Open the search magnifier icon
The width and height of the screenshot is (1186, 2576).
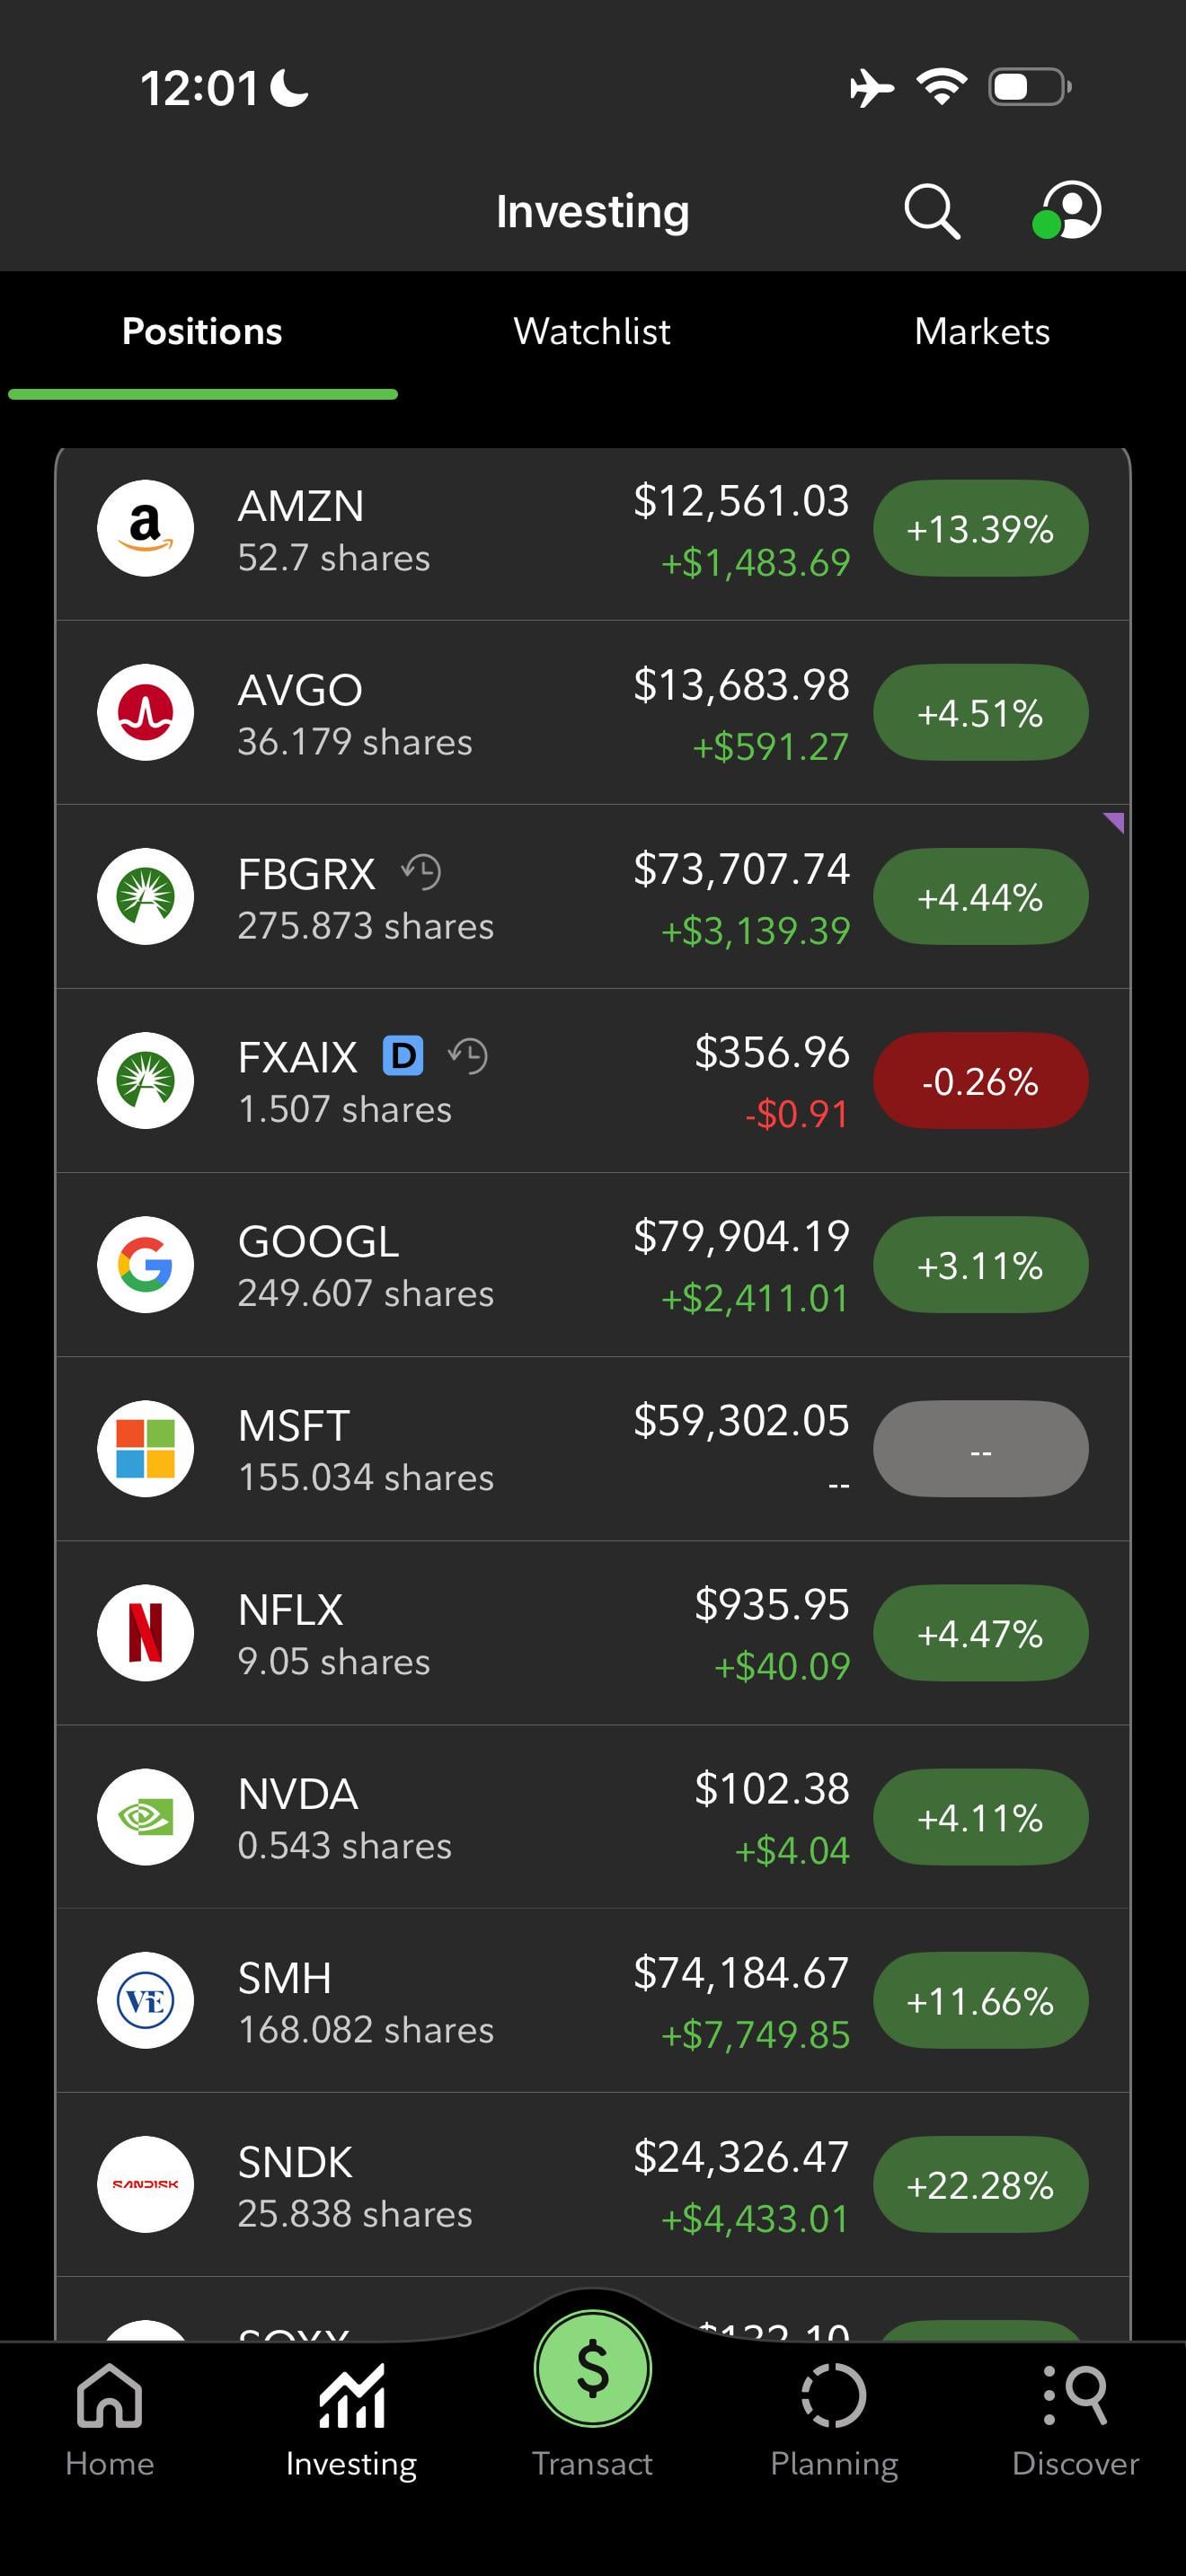(x=932, y=211)
